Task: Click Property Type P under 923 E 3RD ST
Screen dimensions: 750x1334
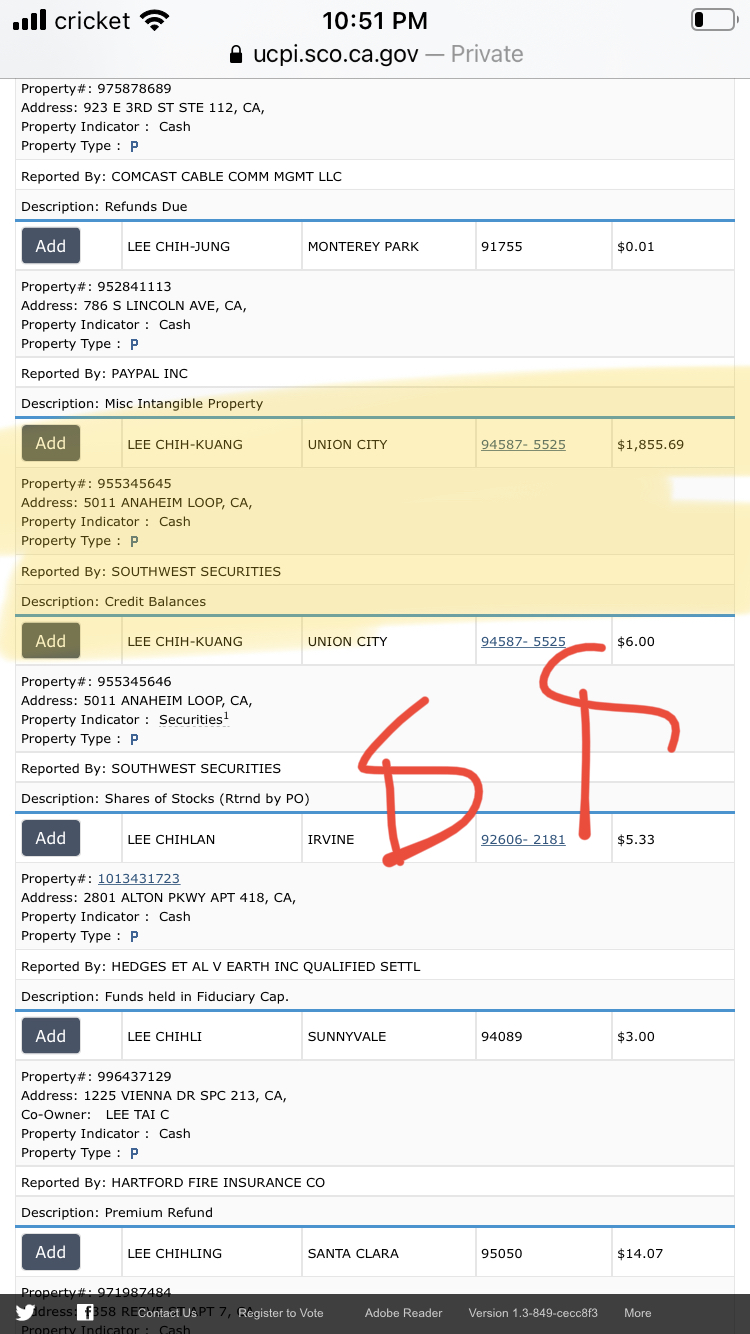Action: [x=134, y=146]
